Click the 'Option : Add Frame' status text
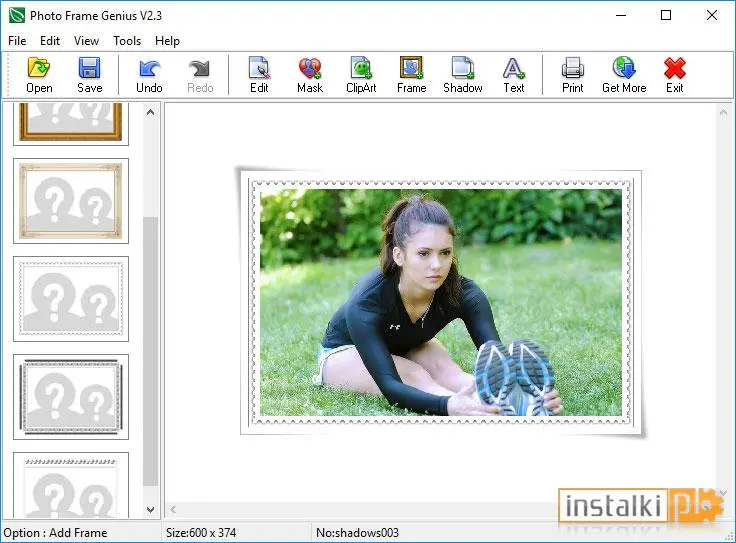The width and height of the screenshot is (736, 543). pos(55,533)
